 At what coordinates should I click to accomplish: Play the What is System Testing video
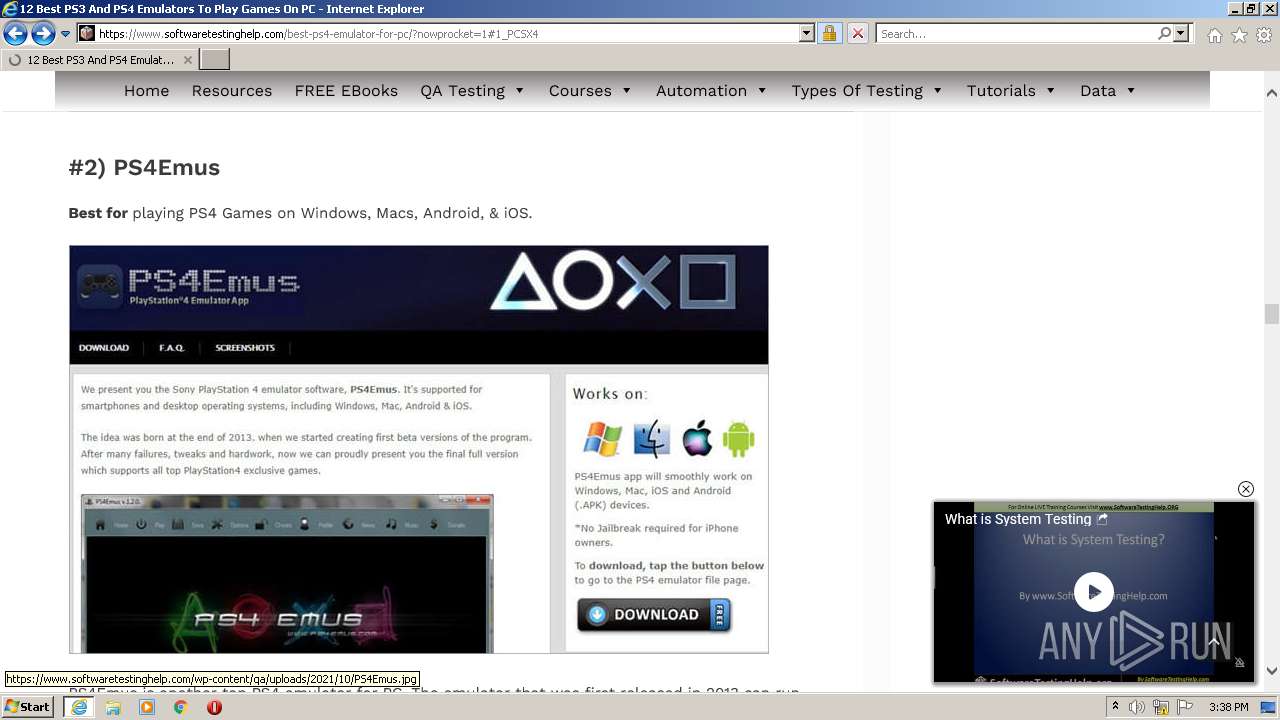point(1094,591)
